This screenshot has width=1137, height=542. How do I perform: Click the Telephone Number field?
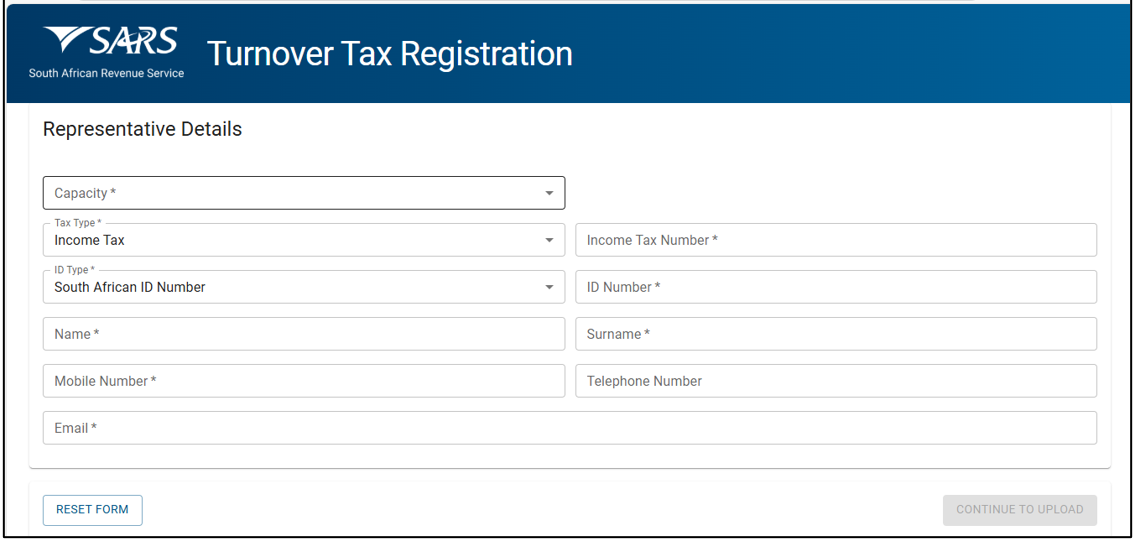point(835,381)
